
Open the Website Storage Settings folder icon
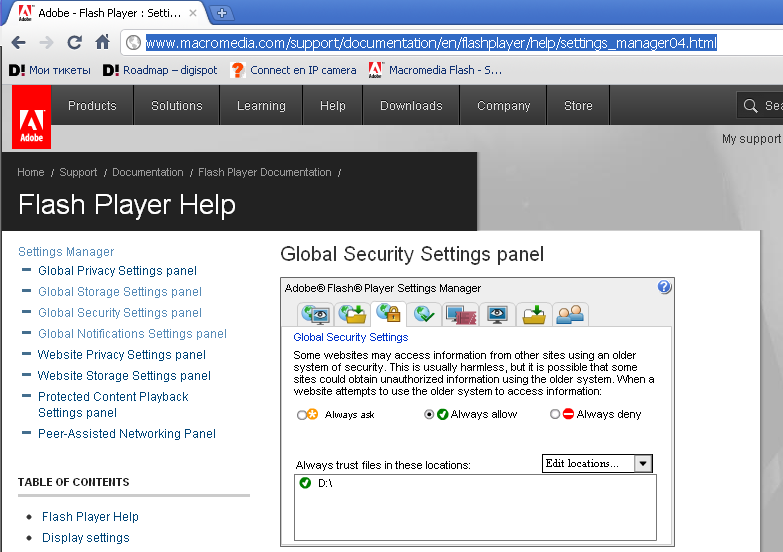pos(534,315)
